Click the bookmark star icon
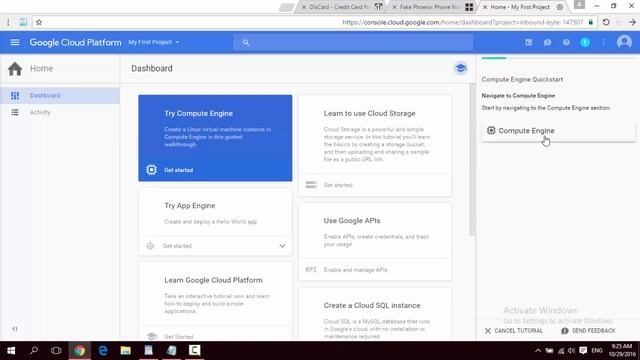 click(x=39, y=22)
